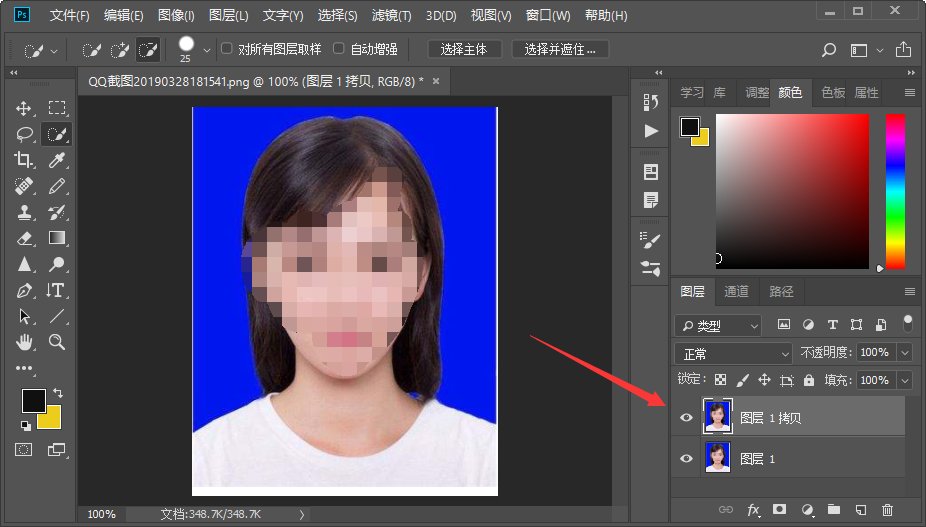The image size is (926, 527).
Task: Reset to default foreground/background colors
Action: point(25,425)
